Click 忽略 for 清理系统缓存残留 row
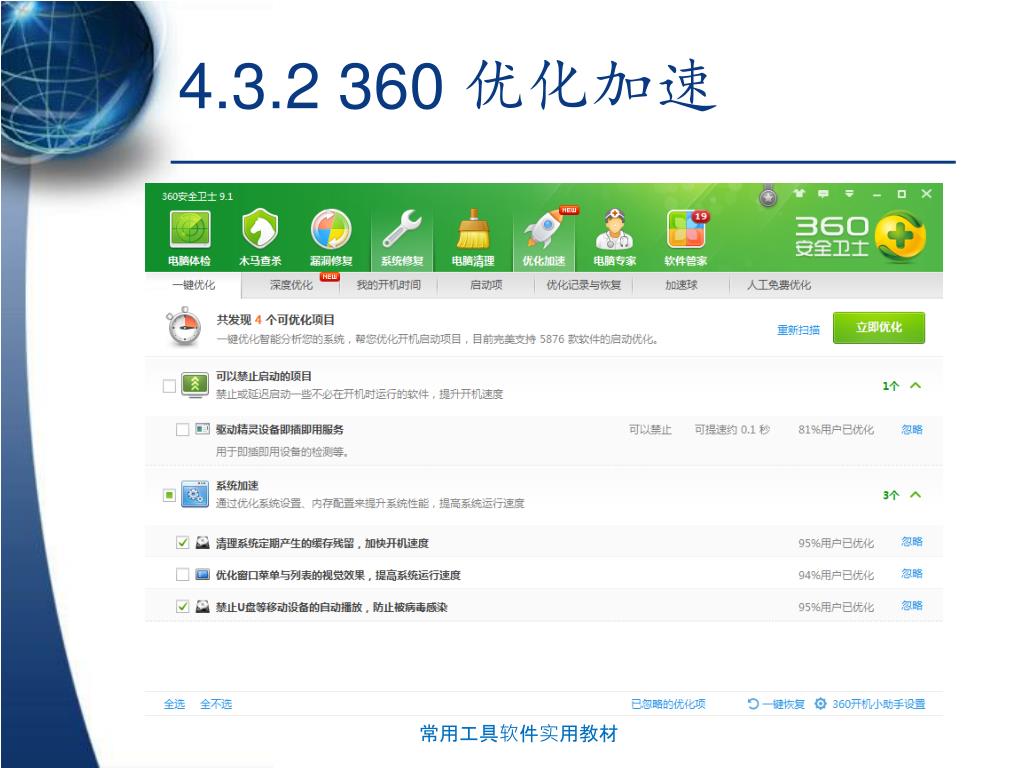Image resolution: width=1024 pixels, height=768 pixels. coord(912,541)
